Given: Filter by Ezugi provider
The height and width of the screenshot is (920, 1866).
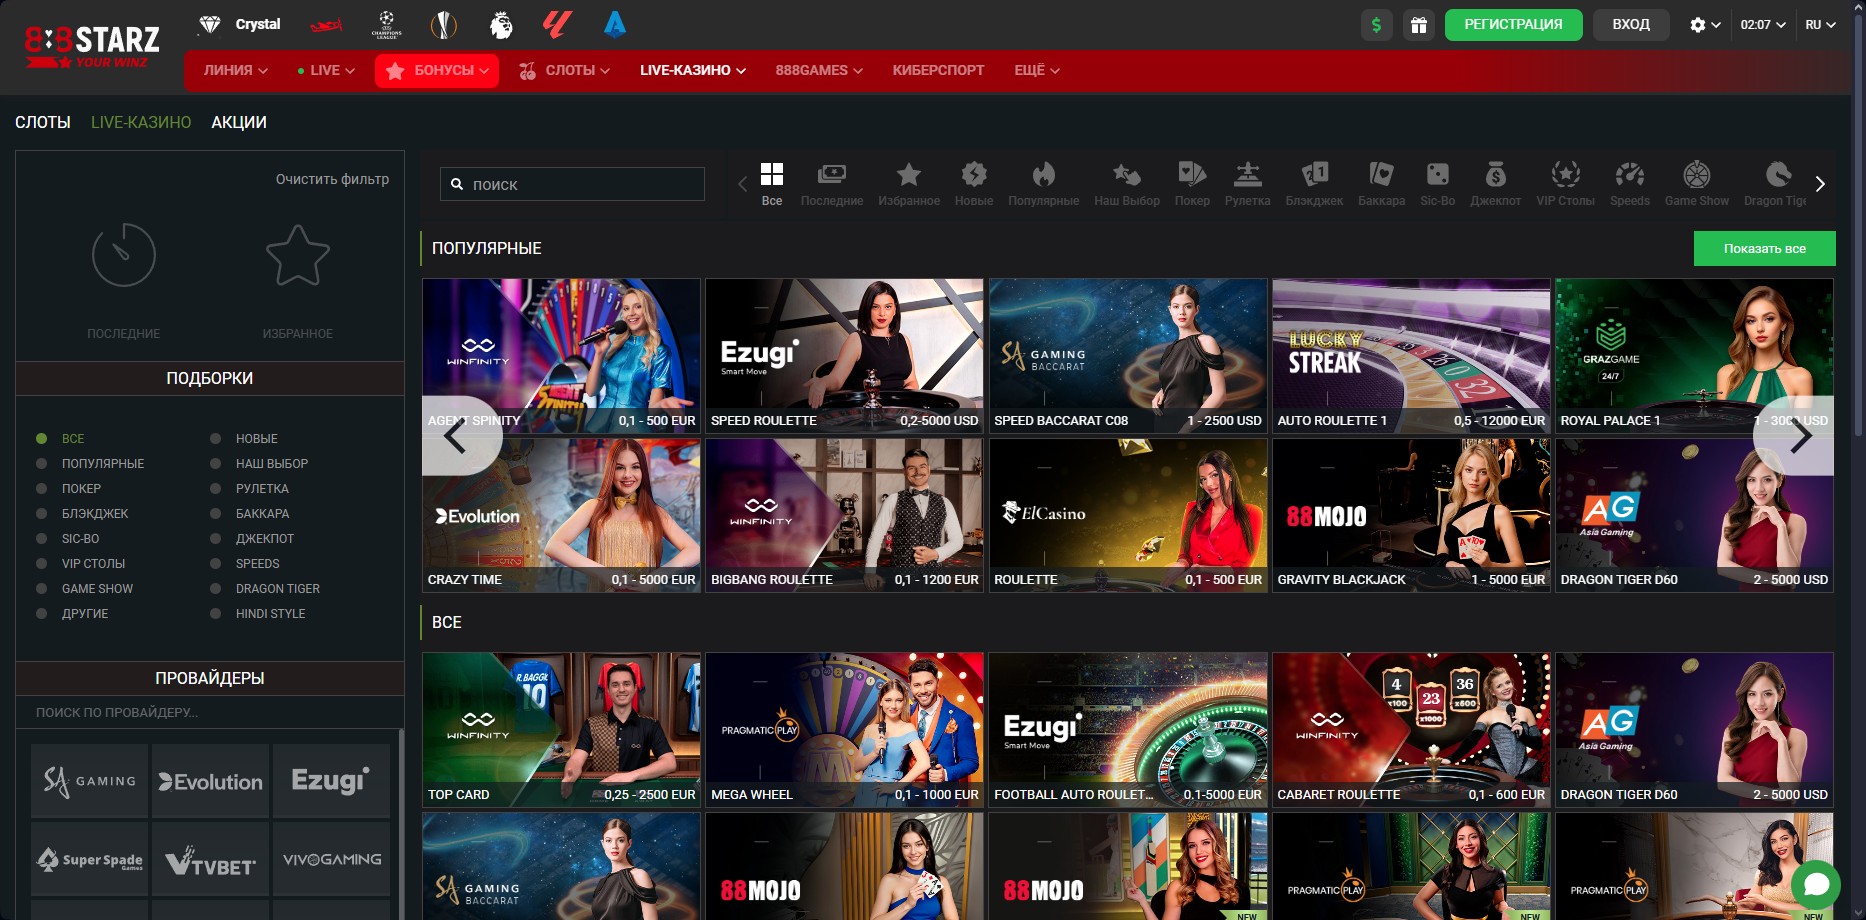Looking at the screenshot, I should click(x=331, y=781).
